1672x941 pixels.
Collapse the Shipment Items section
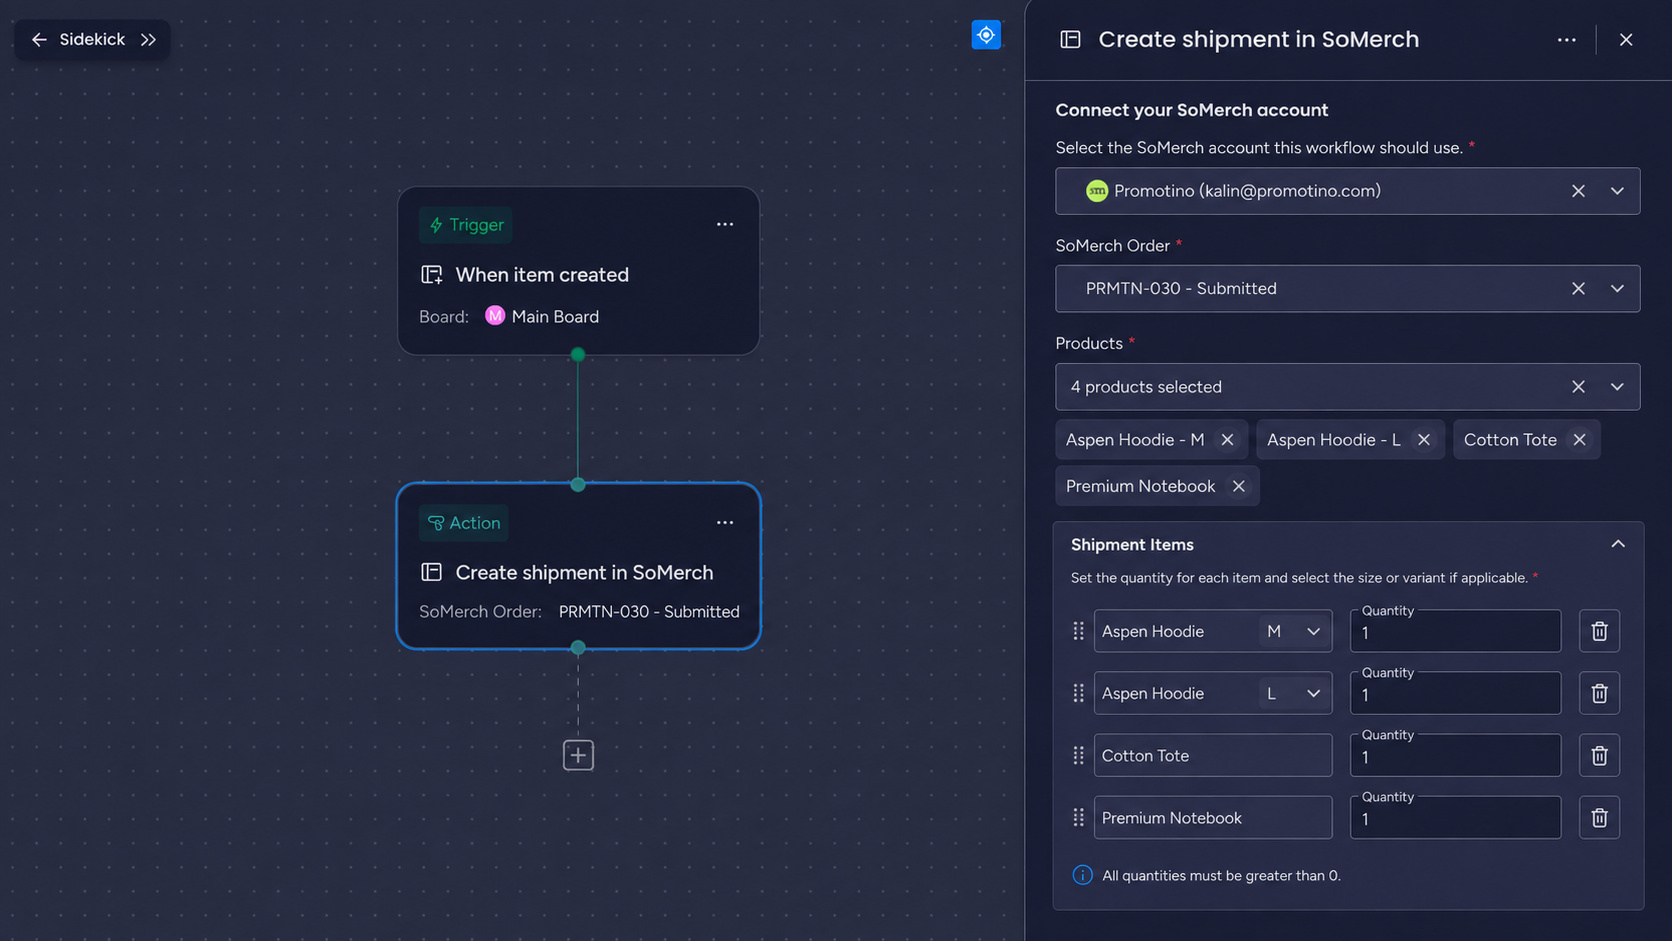pyautogui.click(x=1618, y=544)
